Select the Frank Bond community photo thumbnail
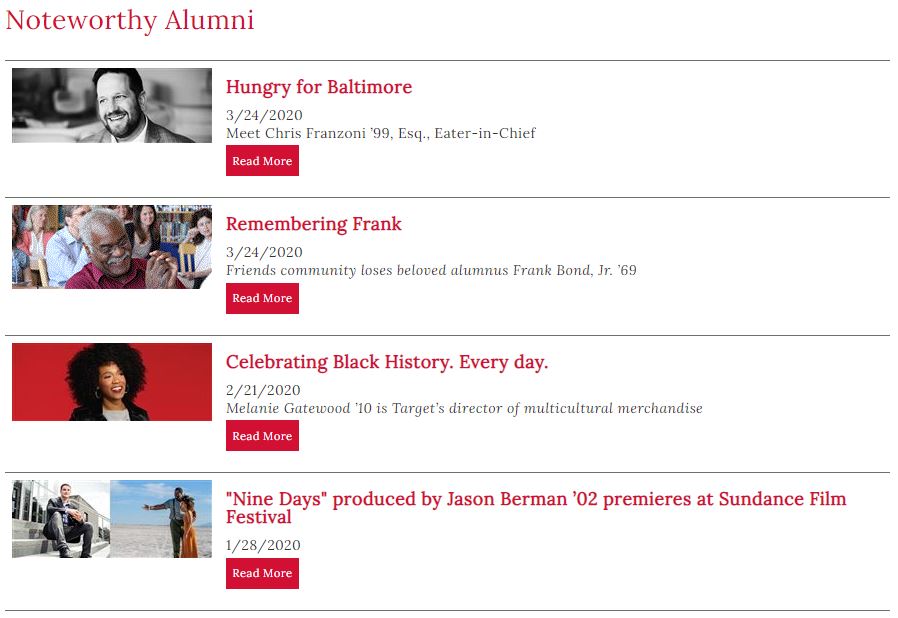898x618 pixels. 112,247
